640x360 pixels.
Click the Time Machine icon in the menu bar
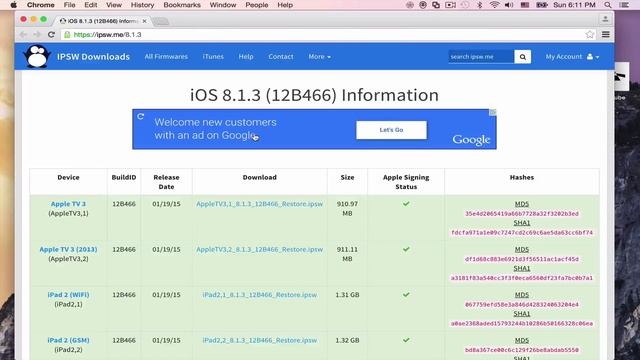tap(465, 5)
